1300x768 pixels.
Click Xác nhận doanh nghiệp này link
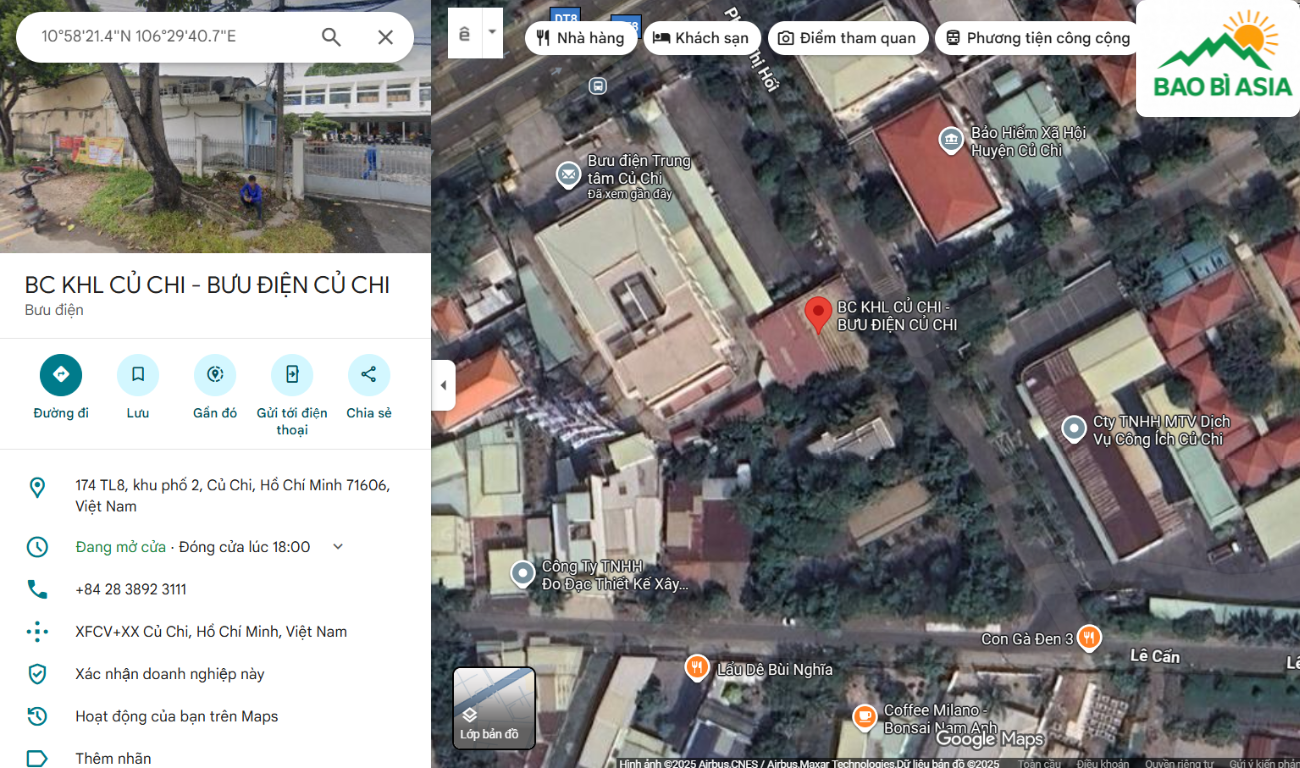(170, 674)
